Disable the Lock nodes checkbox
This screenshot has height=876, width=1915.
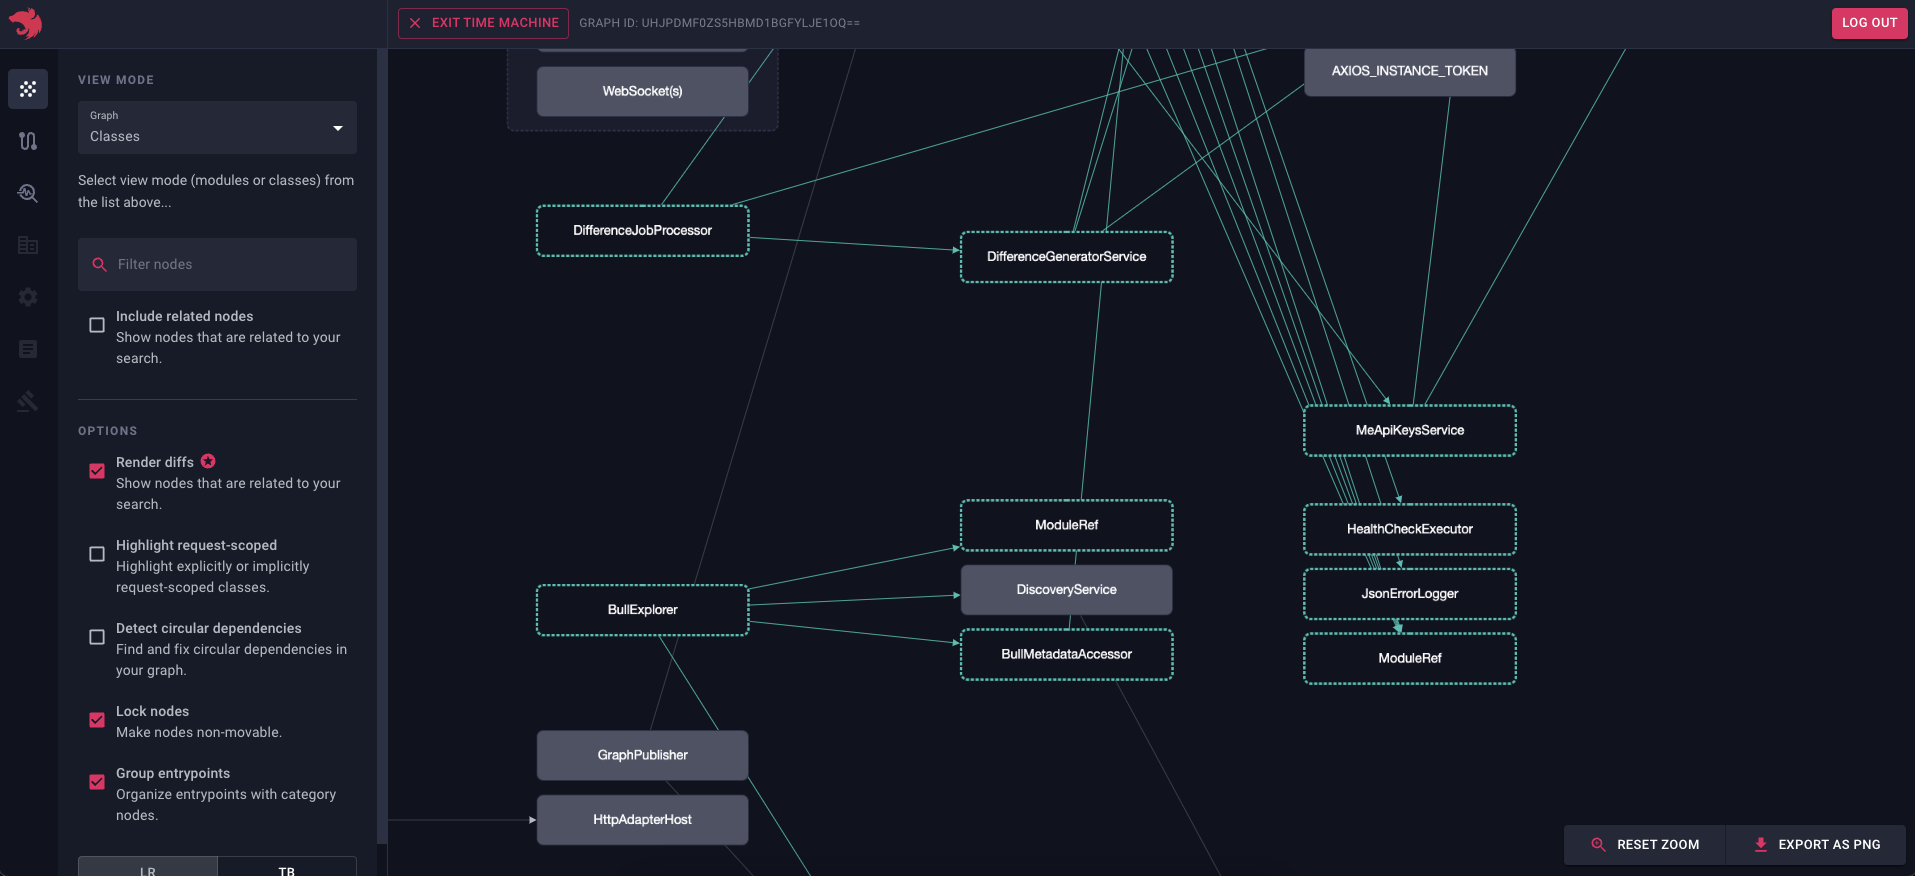pyautogui.click(x=97, y=720)
